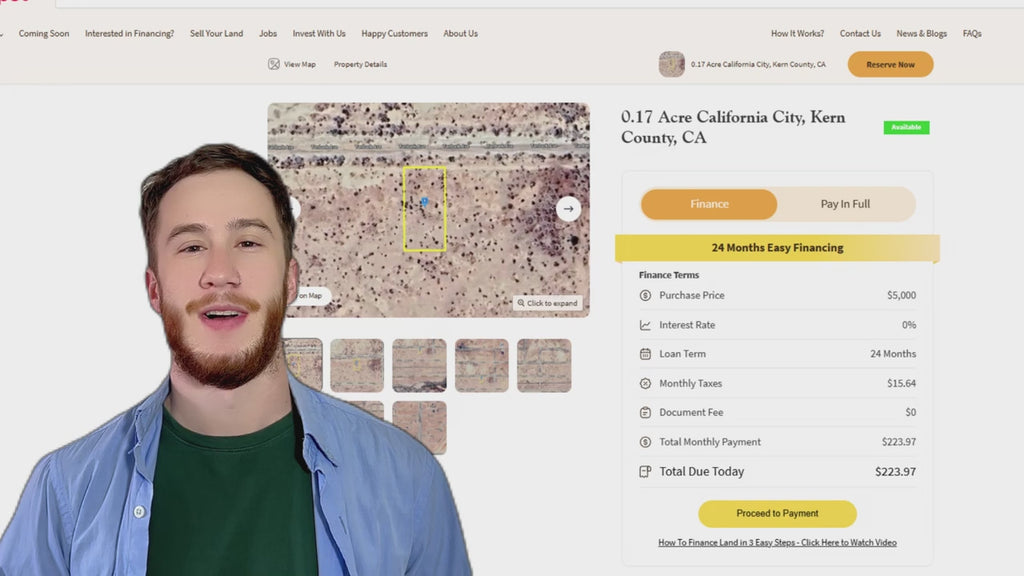1024x576 pixels.
Task: Open How To Finance Land video link
Action: click(x=777, y=543)
